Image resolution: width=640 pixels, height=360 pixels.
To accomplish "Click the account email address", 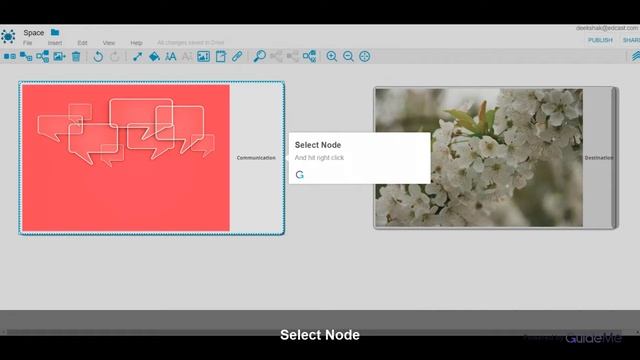I will 607,28.
